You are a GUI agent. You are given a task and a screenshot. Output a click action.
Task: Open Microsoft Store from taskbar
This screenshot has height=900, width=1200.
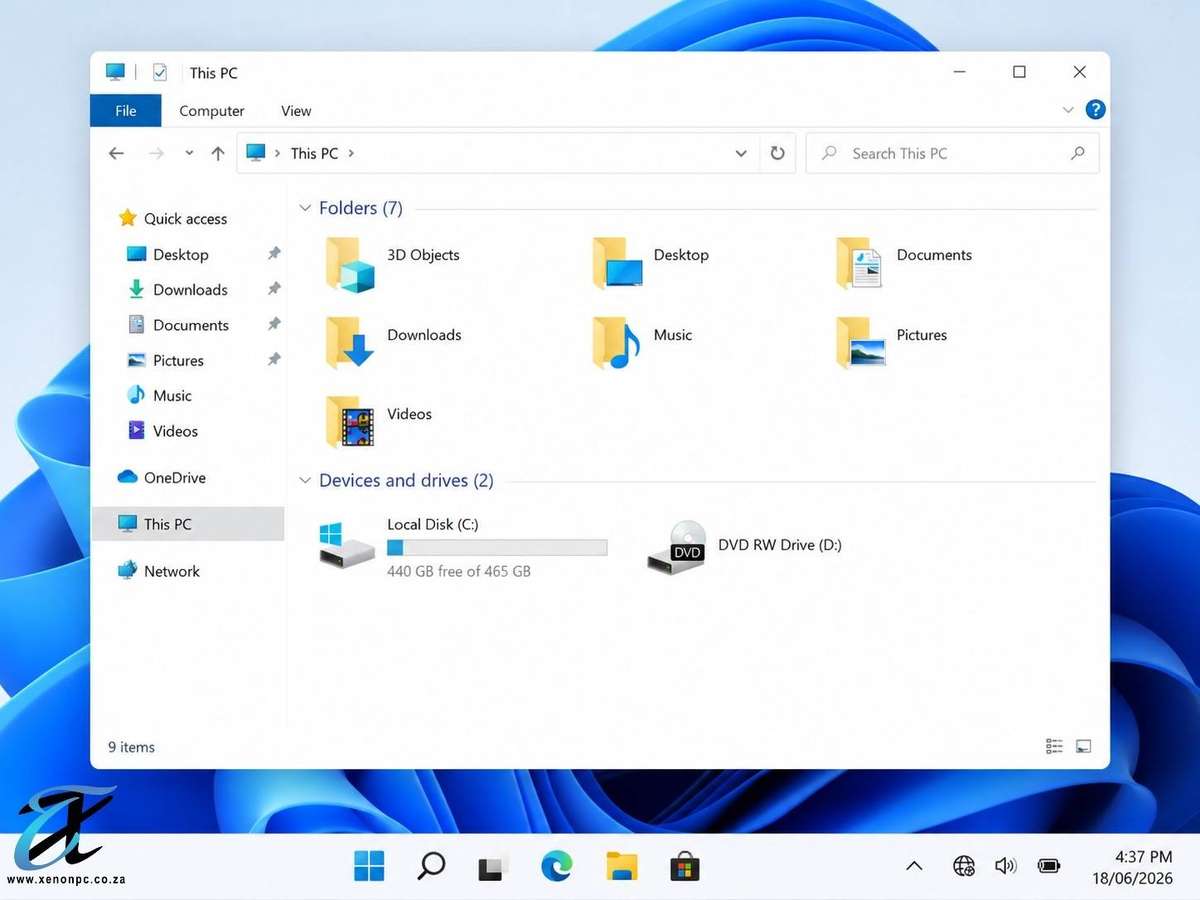(684, 866)
